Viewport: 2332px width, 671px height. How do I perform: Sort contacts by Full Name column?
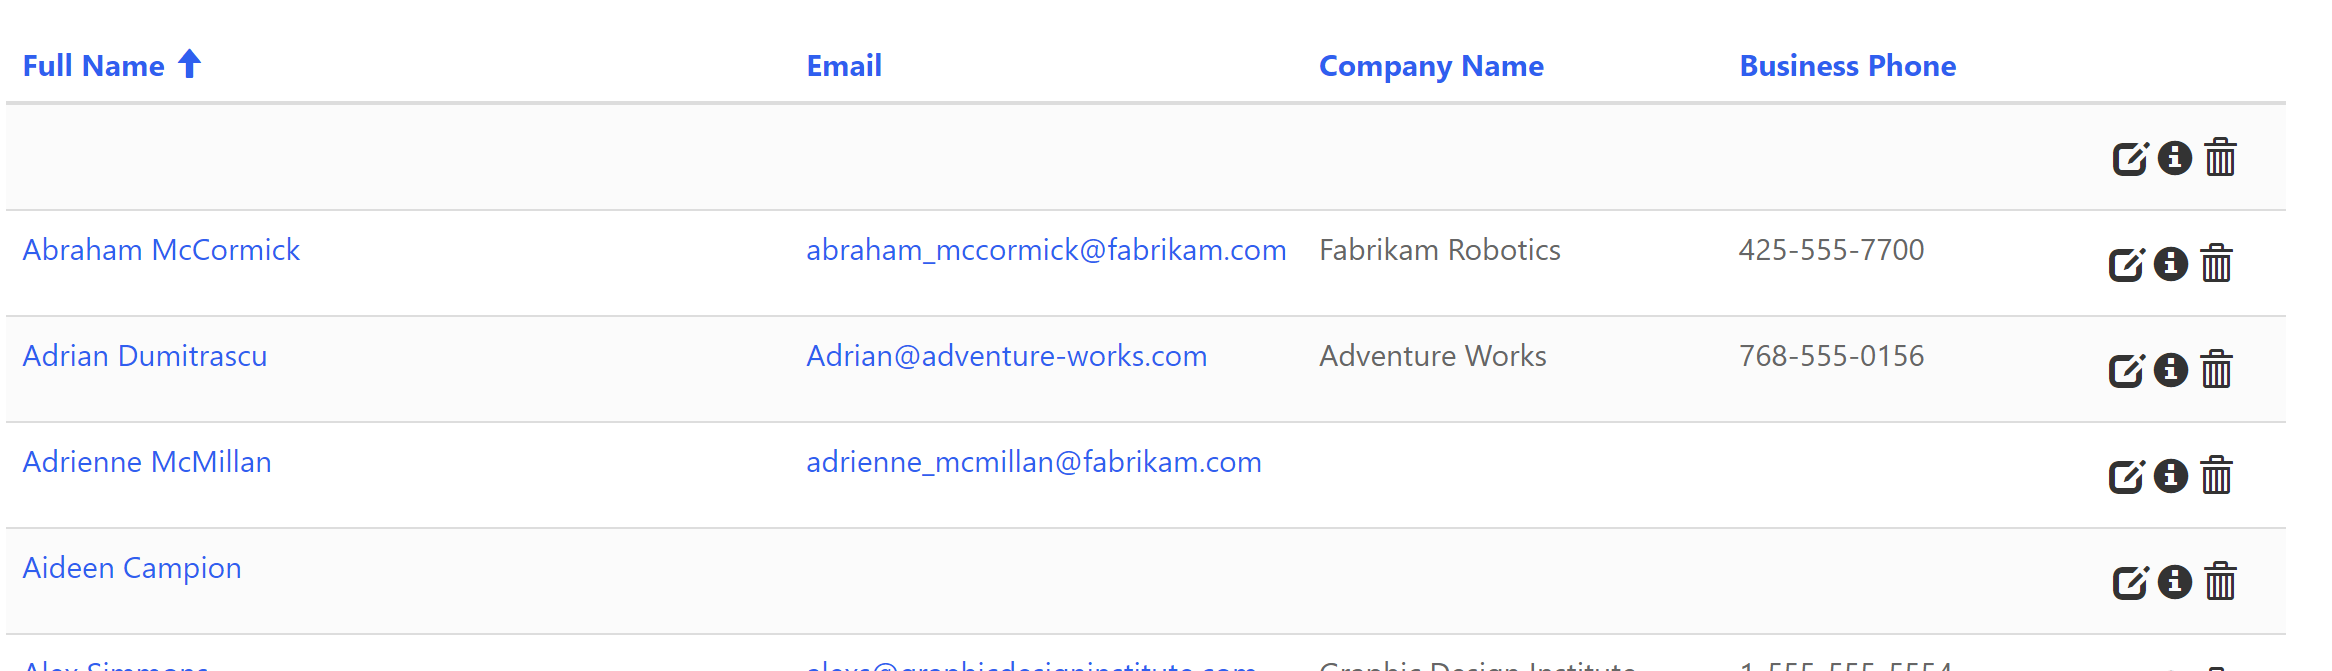point(94,66)
